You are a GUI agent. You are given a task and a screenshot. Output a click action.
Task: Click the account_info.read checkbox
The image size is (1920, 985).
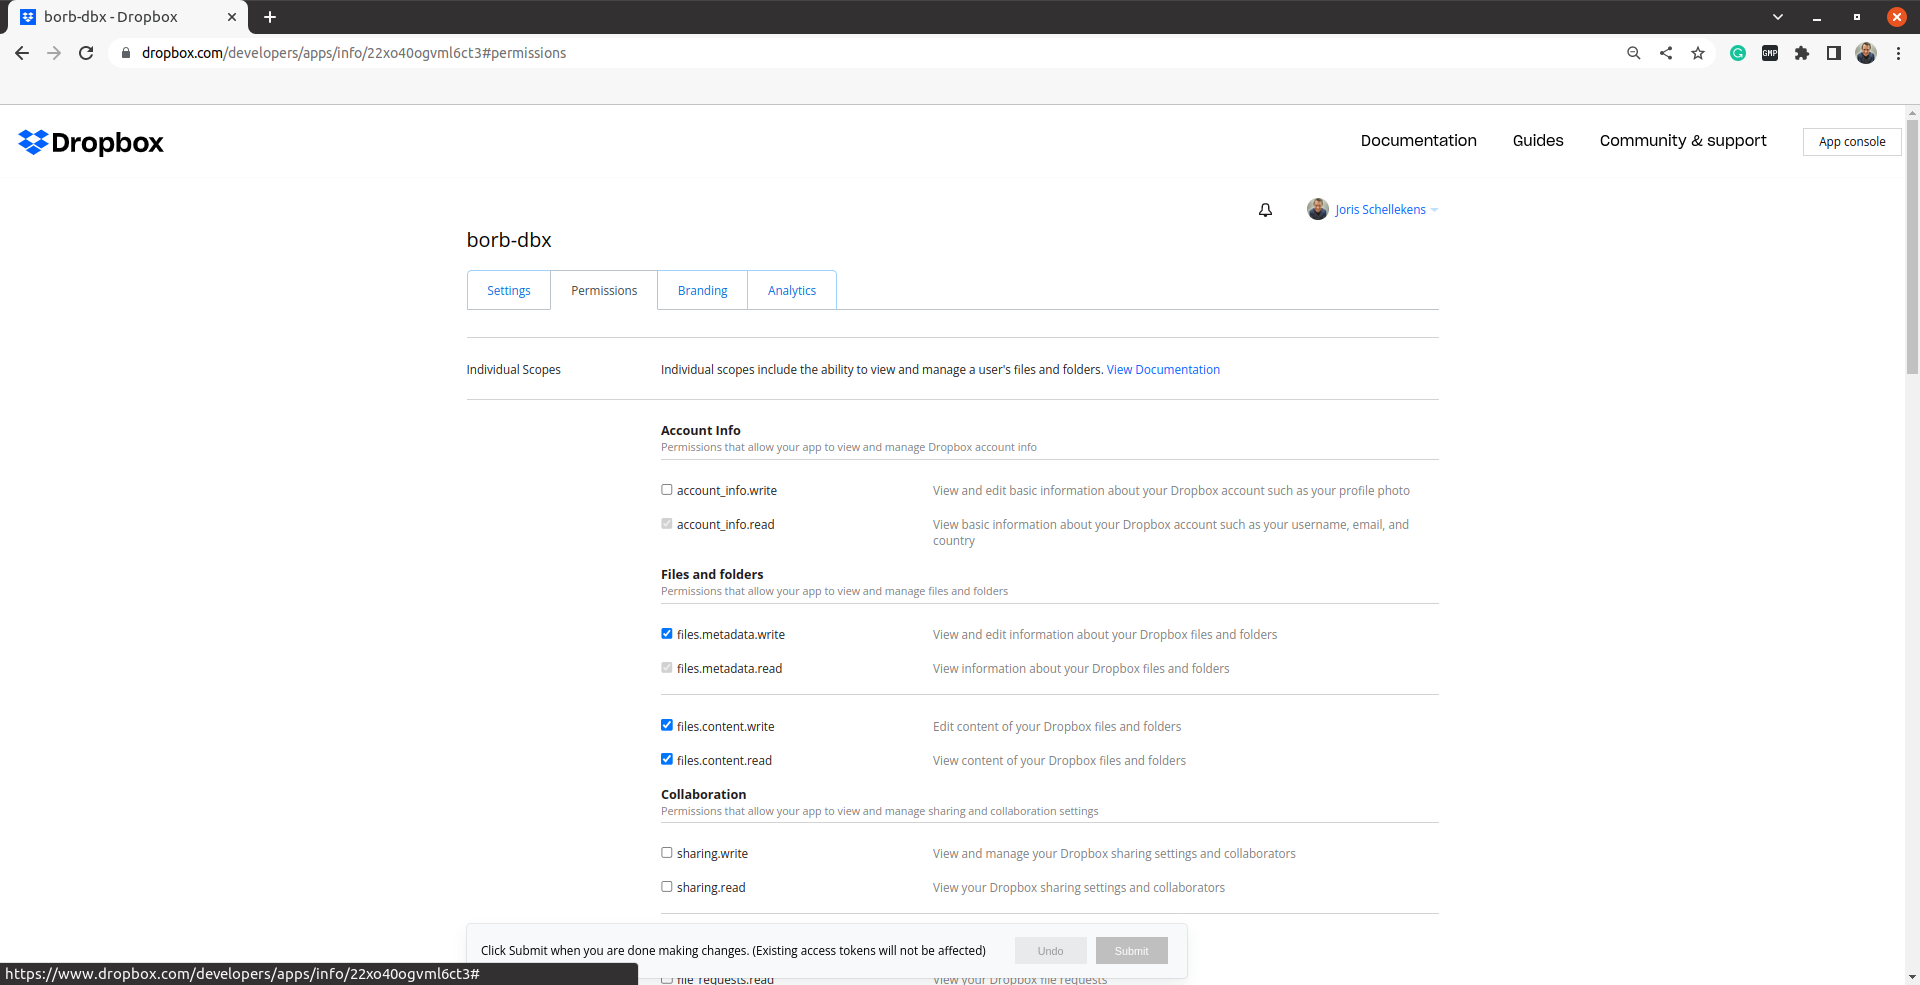point(667,524)
